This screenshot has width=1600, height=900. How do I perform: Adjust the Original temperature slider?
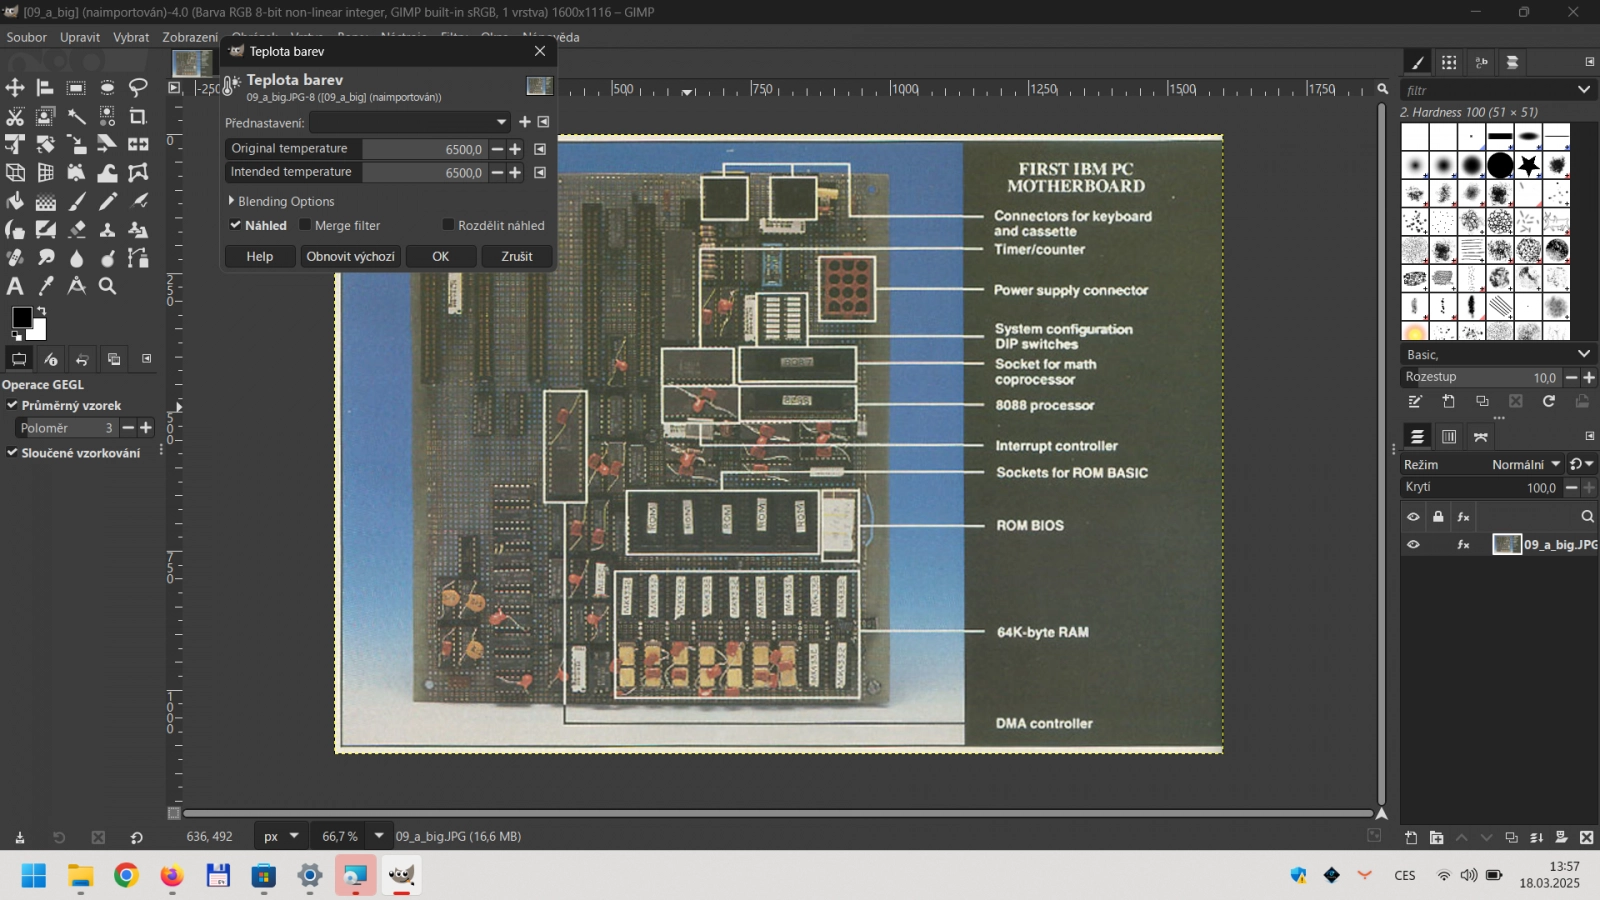point(356,149)
